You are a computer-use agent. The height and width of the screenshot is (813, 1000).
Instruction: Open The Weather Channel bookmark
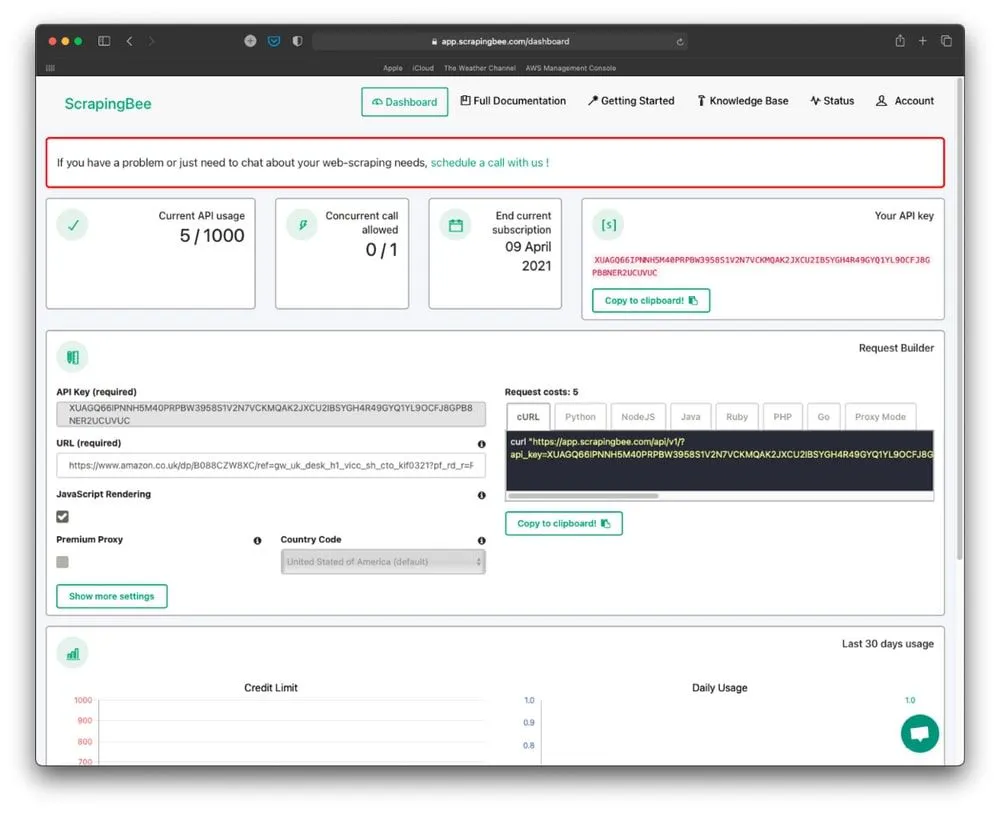click(480, 68)
